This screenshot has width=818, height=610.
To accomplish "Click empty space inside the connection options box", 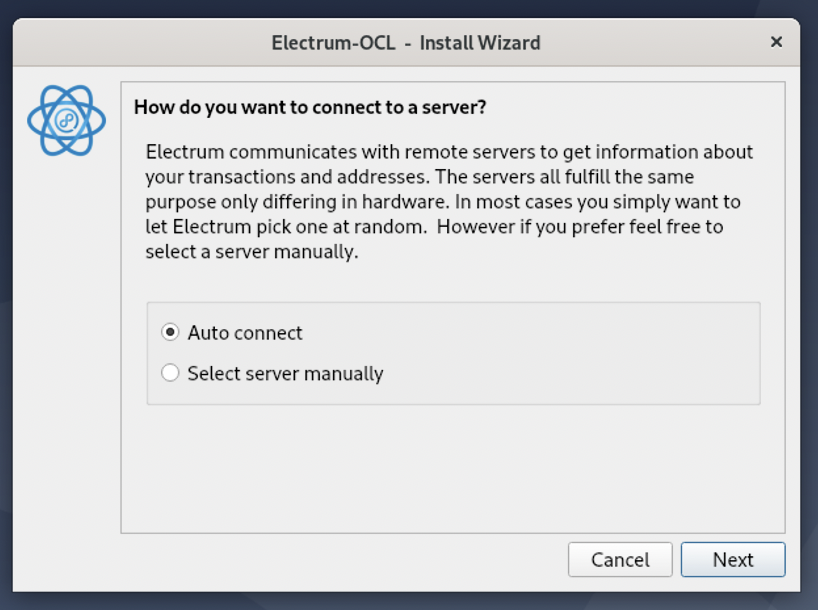I will pos(574,353).
